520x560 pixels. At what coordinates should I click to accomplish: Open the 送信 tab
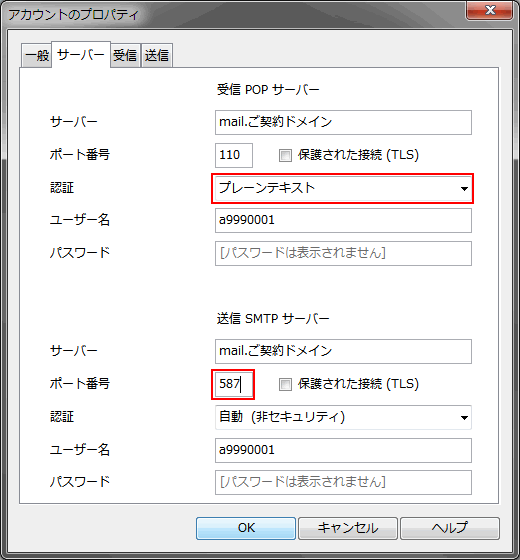(x=157, y=55)
